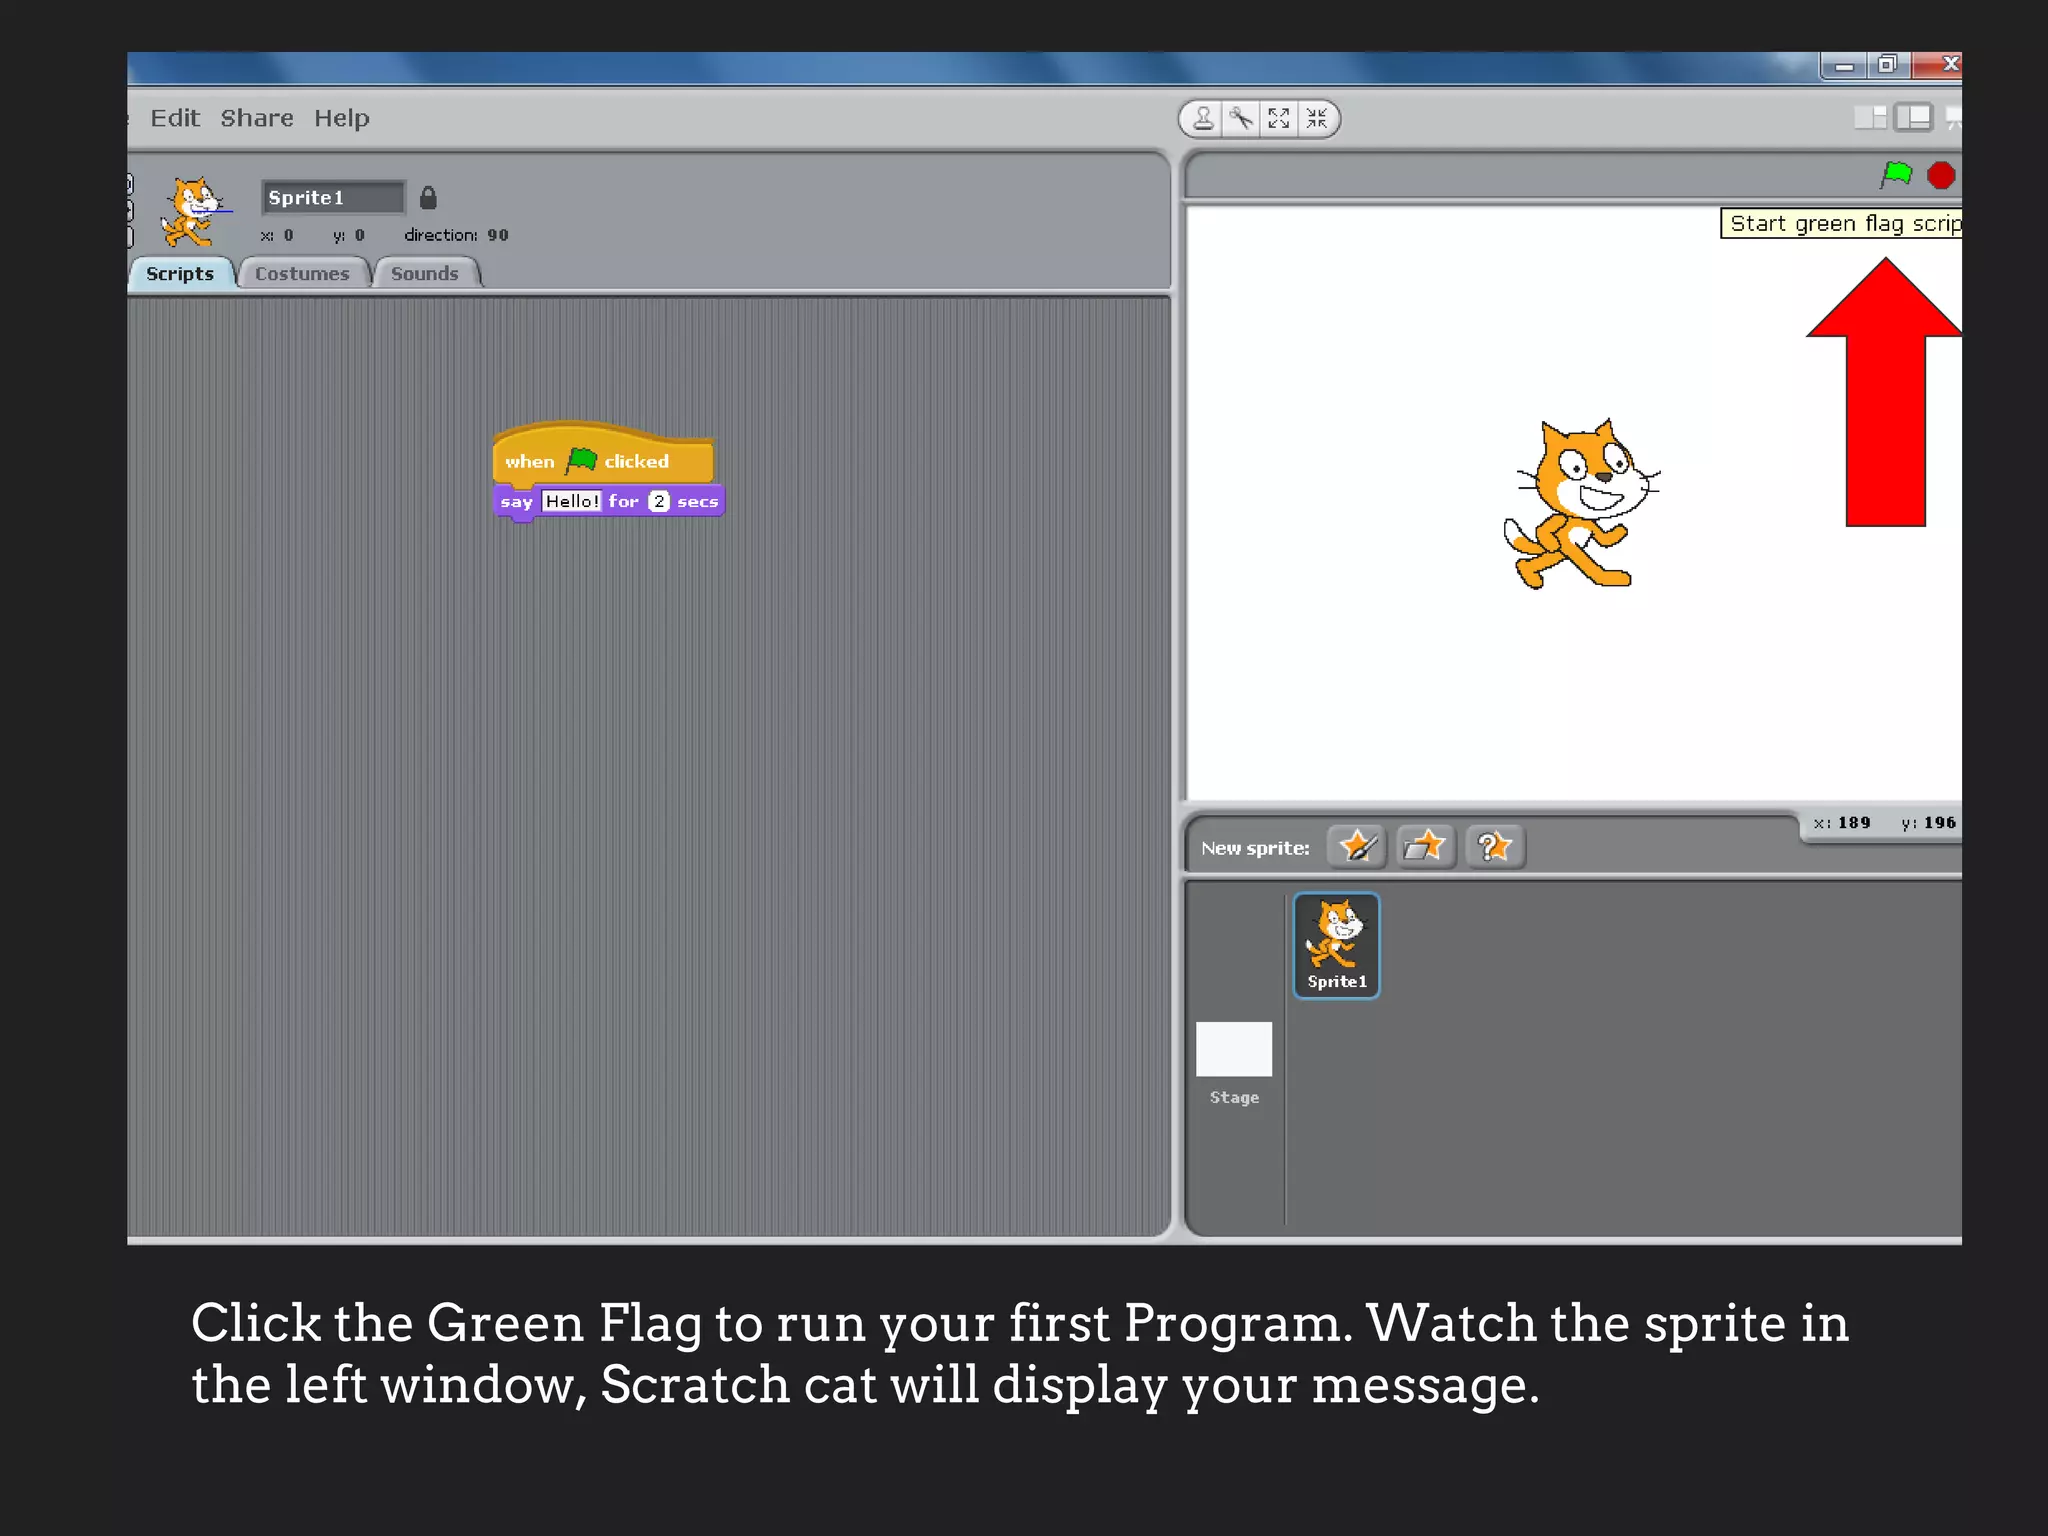Click the Hello! text field in say block
This screenshot has height=1536, width=2048.
click(572, 501)
